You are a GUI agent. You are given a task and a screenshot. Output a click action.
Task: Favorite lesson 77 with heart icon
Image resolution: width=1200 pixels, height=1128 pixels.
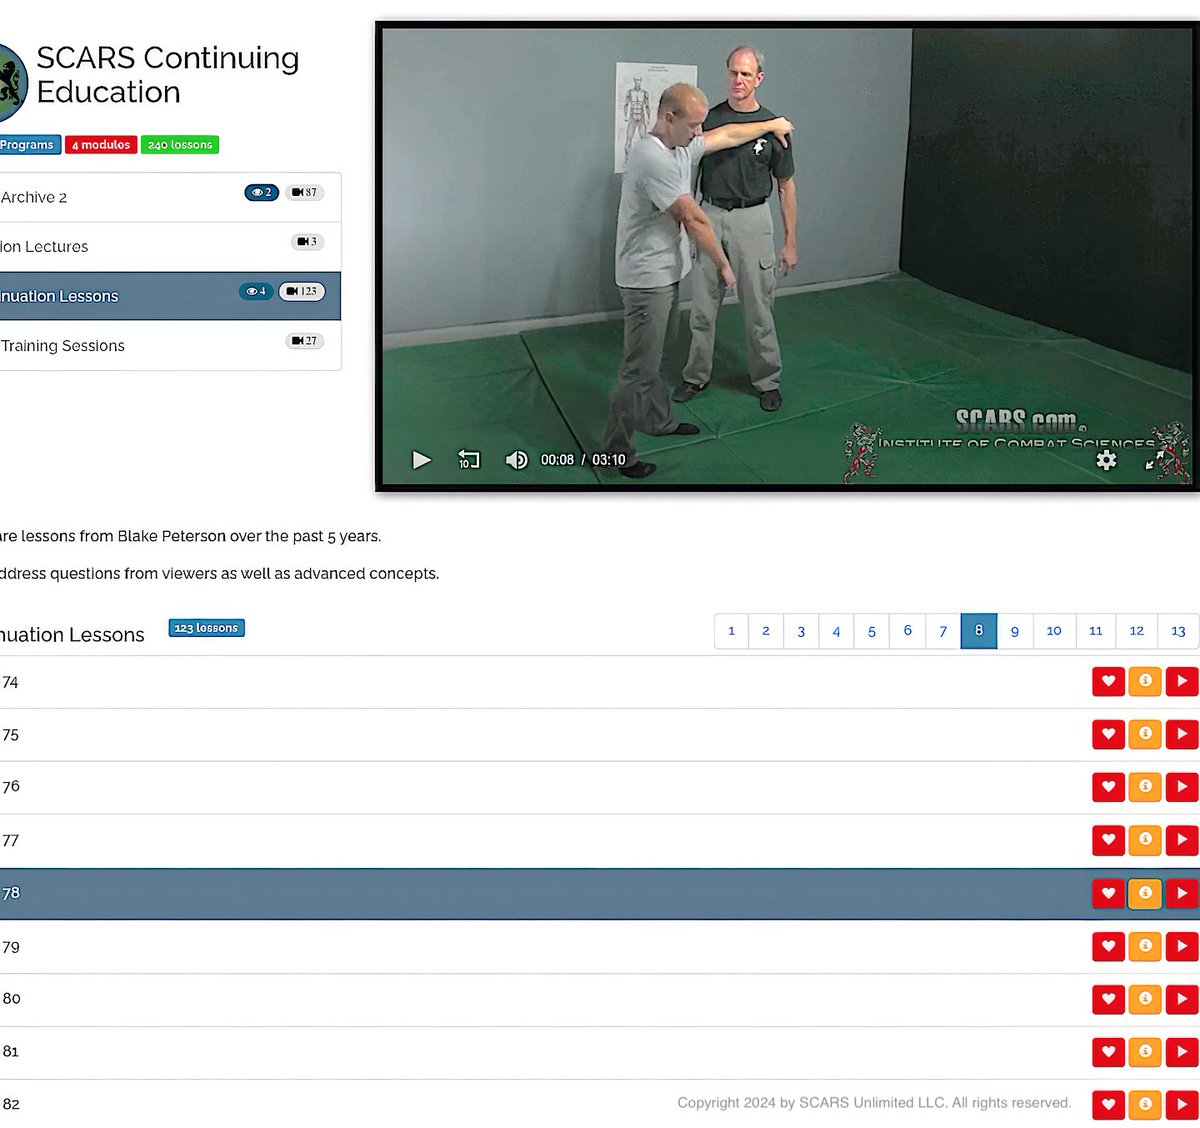1108,840
